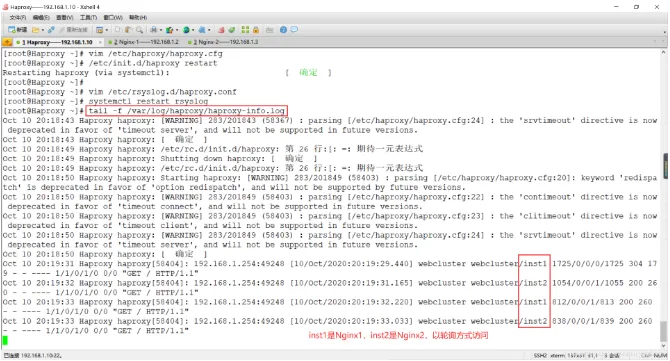
Task: Click the green terminal cursor block
Action: [x=5, y=340]
